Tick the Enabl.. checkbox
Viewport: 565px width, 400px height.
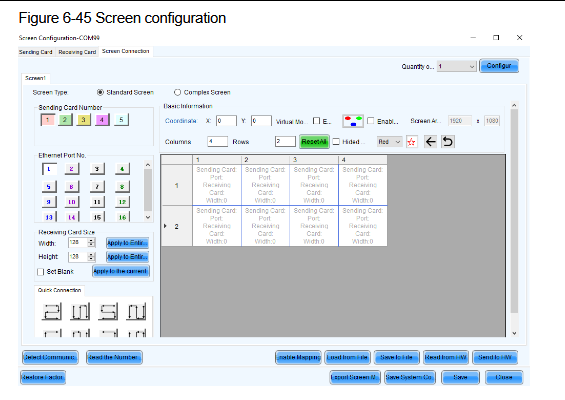tap(370, 121)
